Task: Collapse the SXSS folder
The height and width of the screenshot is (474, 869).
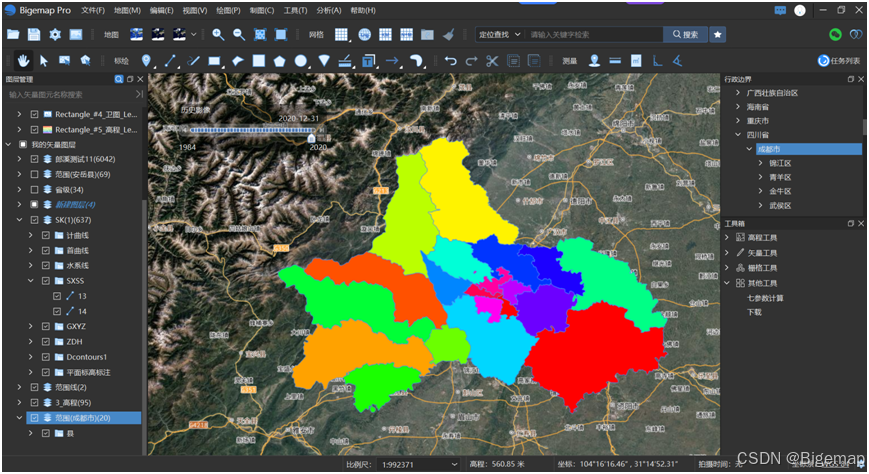Action: [x=31, y=281]
